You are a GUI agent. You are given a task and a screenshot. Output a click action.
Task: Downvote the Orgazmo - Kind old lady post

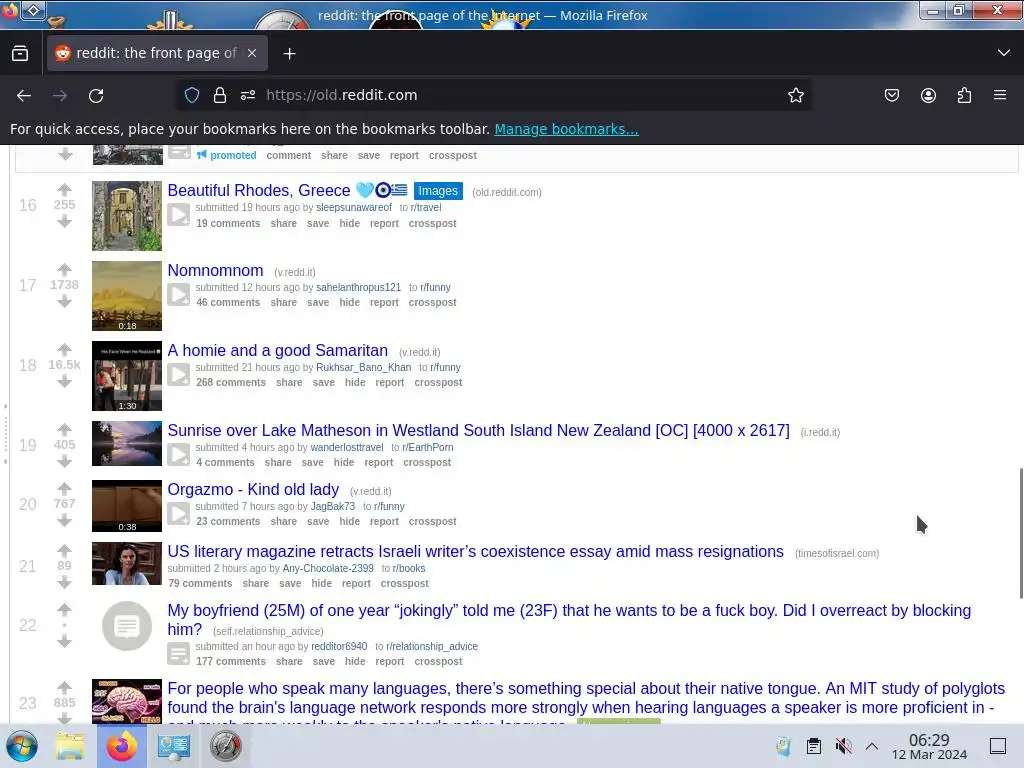(64, 520)
